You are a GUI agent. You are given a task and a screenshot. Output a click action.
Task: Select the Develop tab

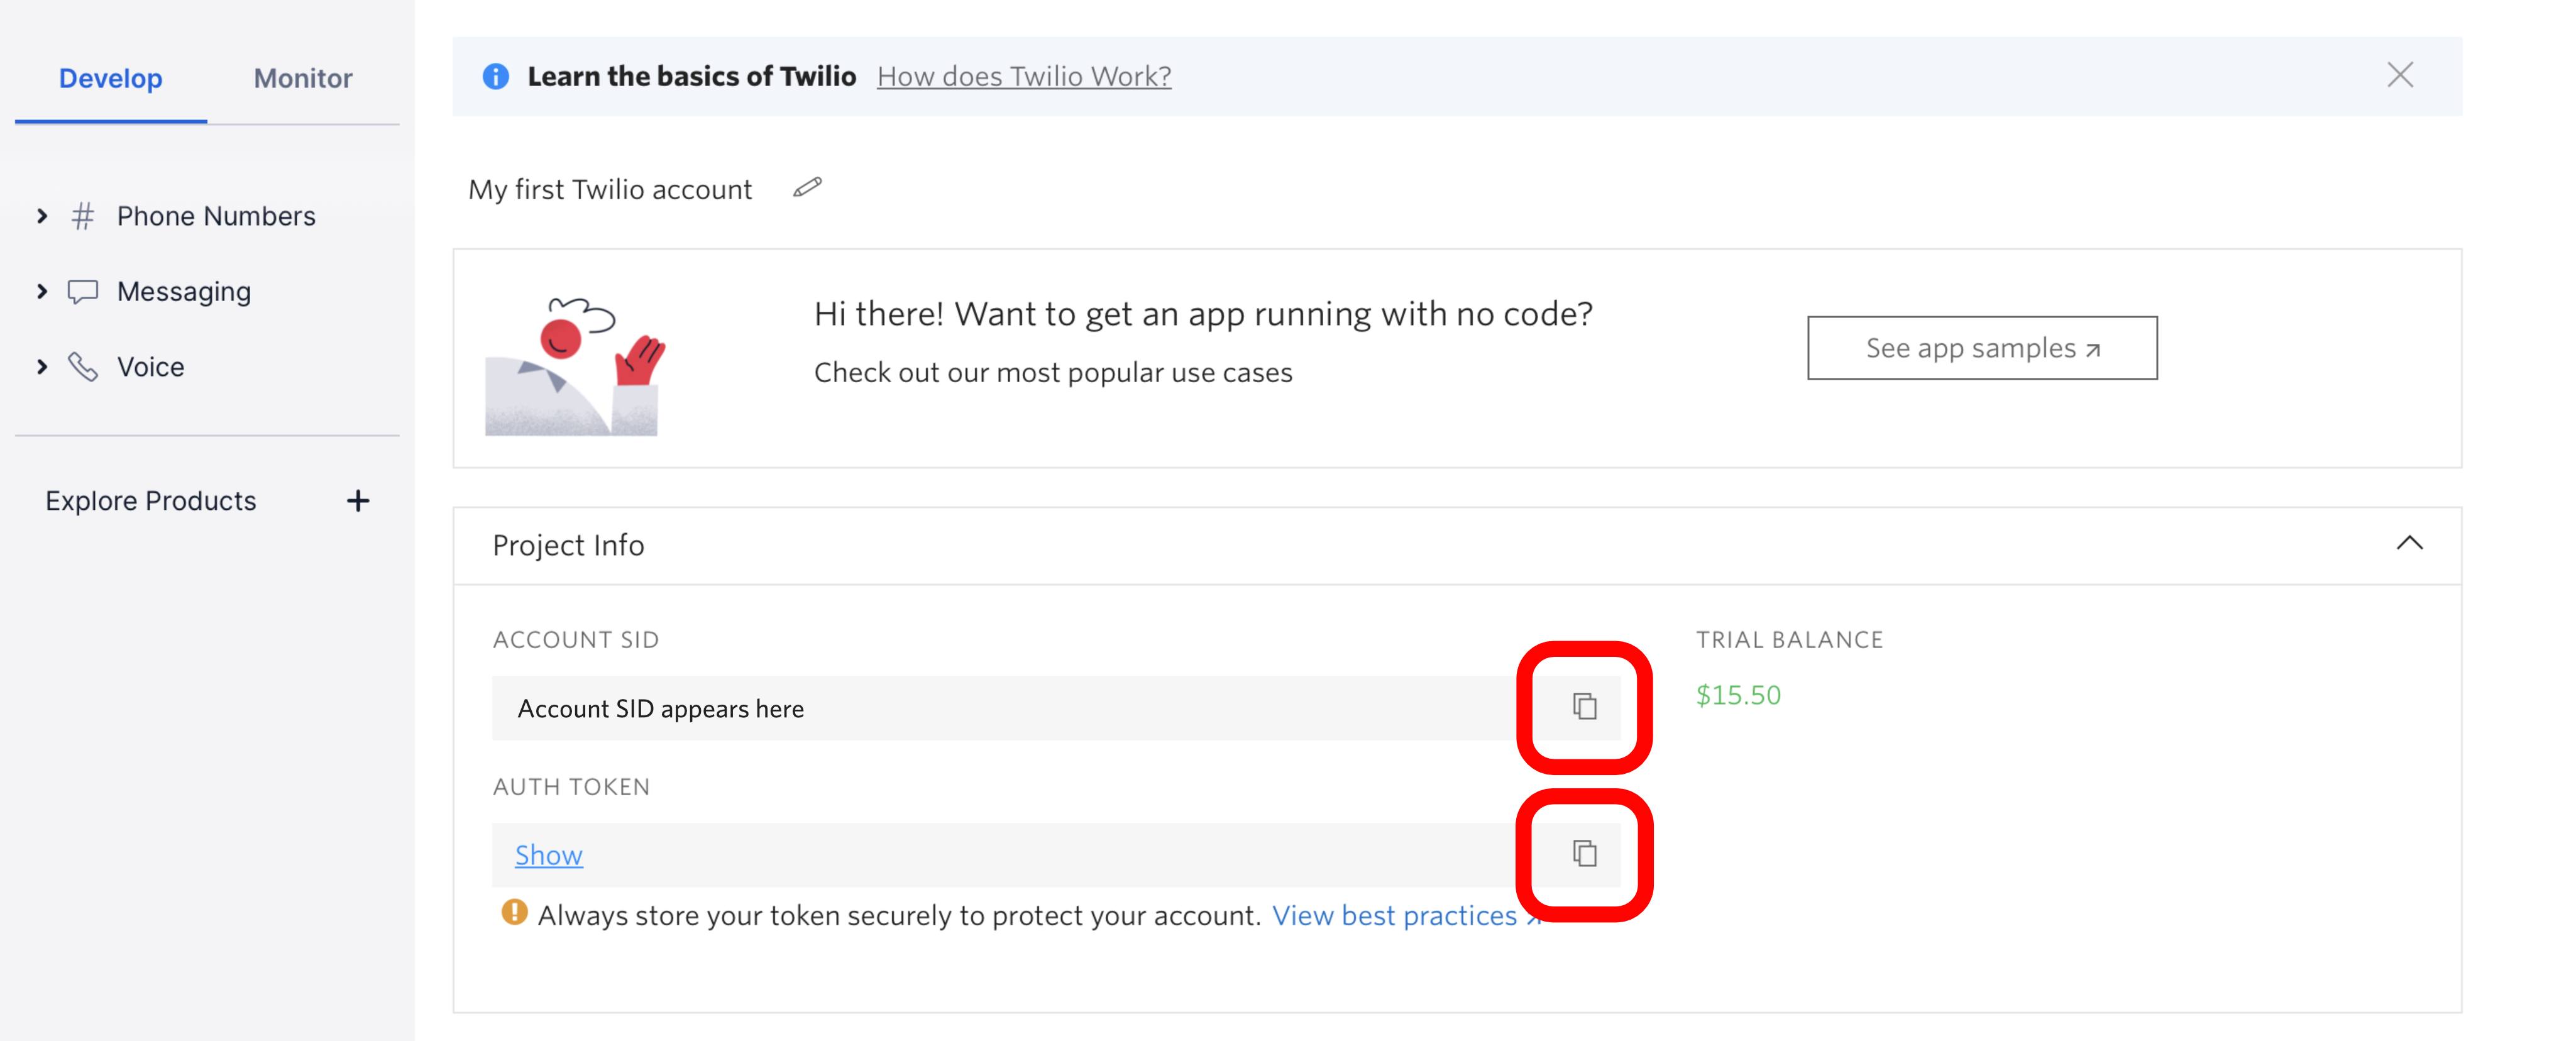110,78
